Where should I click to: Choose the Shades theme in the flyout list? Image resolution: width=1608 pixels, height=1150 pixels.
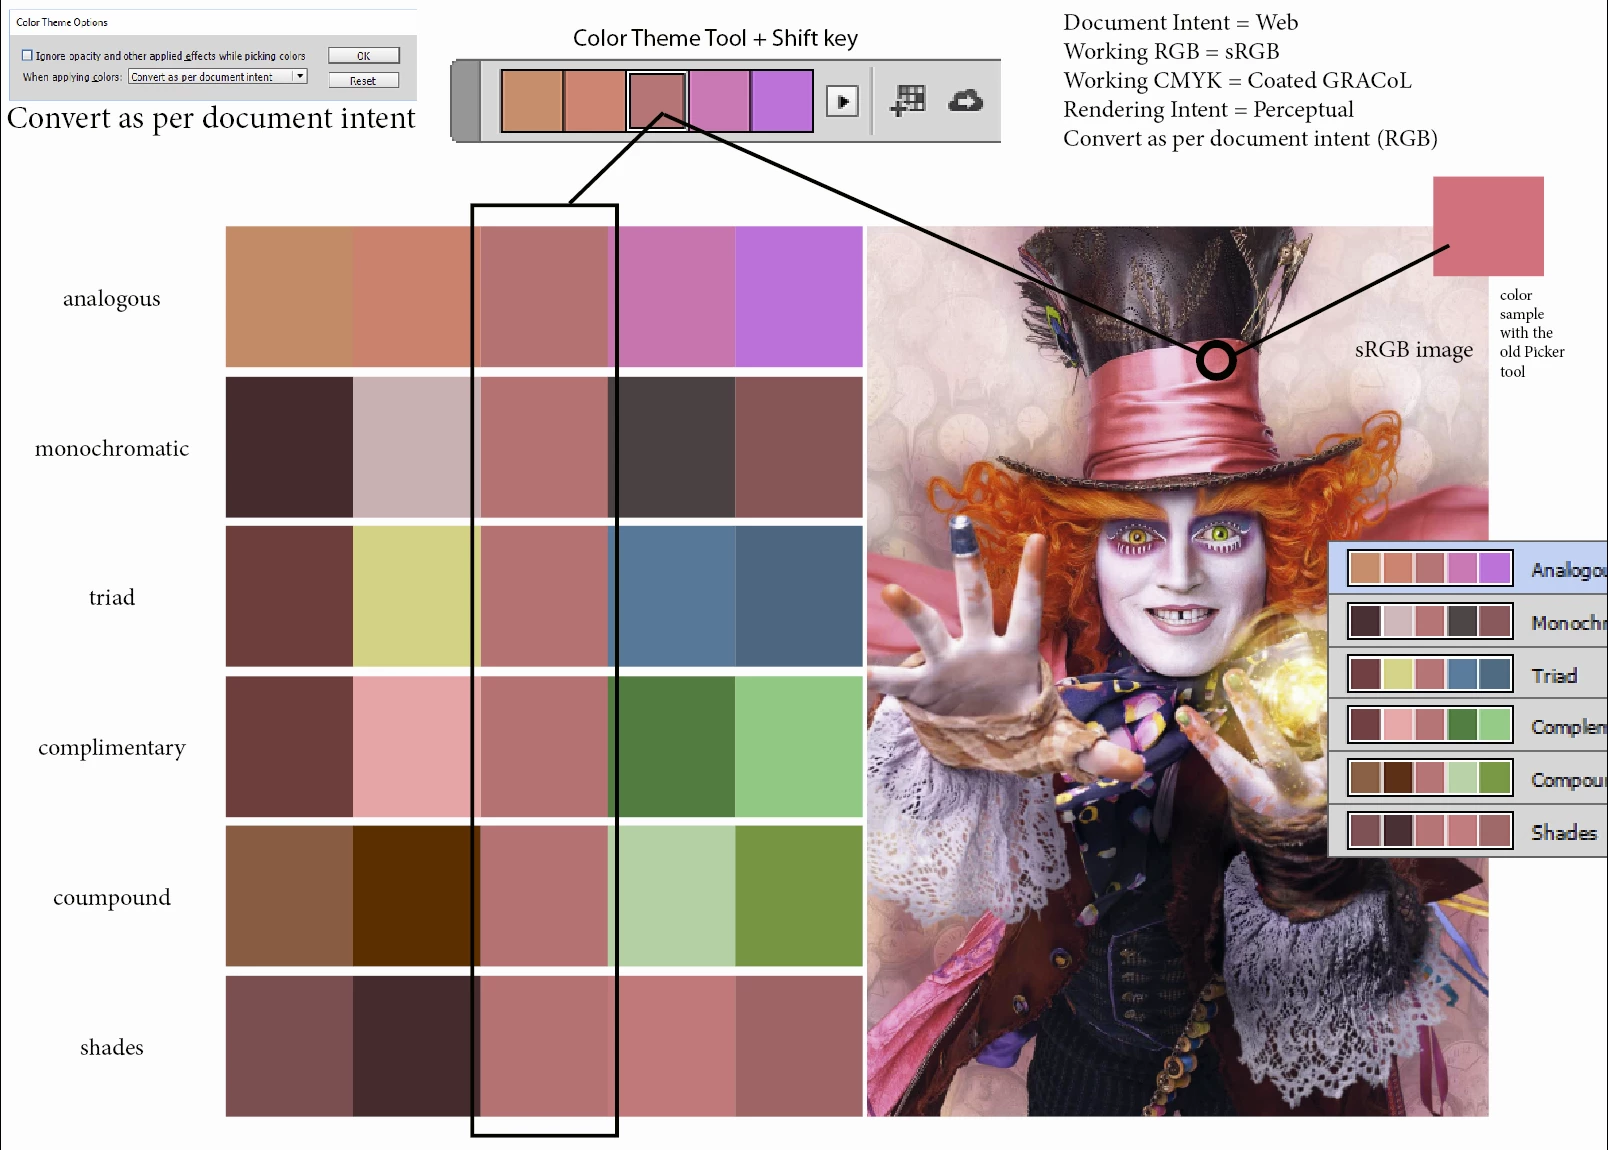[1468, 831]
